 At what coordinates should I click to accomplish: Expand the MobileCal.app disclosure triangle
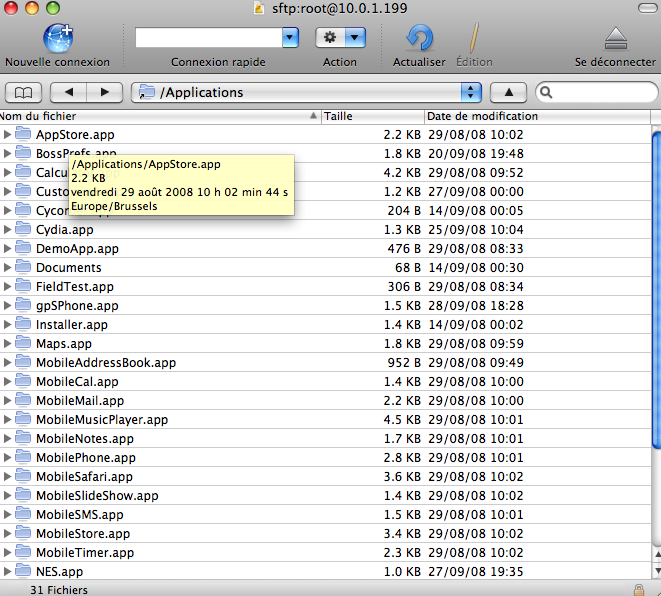pos(7,381)
